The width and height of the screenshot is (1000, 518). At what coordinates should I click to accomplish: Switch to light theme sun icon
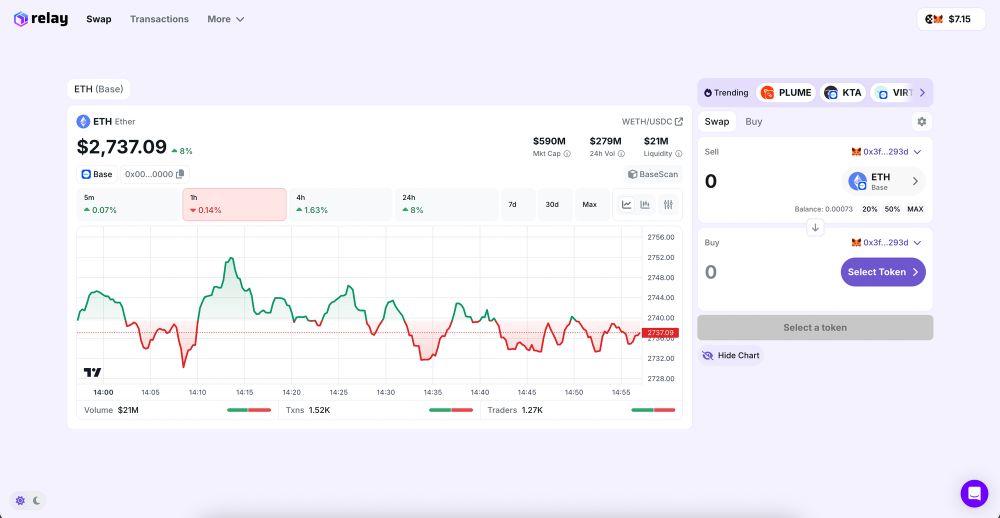coord(20,501)
